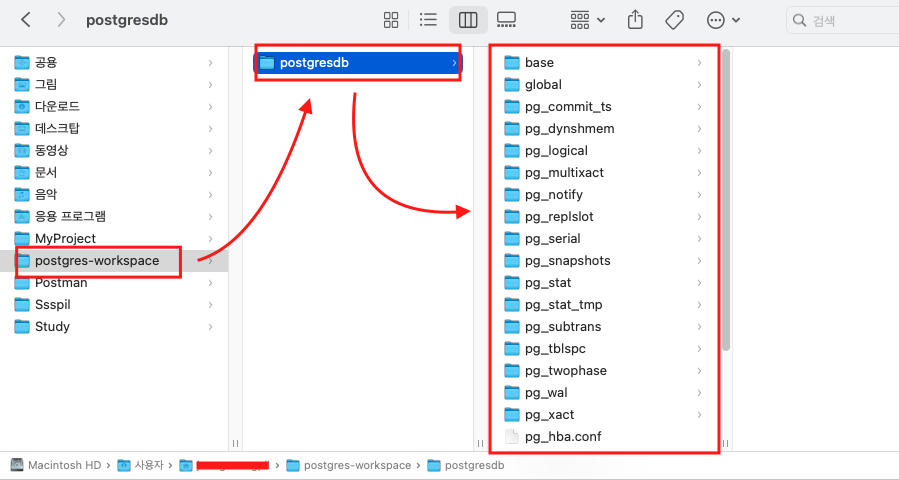Click the Tags toolbar icon
Image resolution: width=899 pixels, height=480 pixels.
point(674,20)
